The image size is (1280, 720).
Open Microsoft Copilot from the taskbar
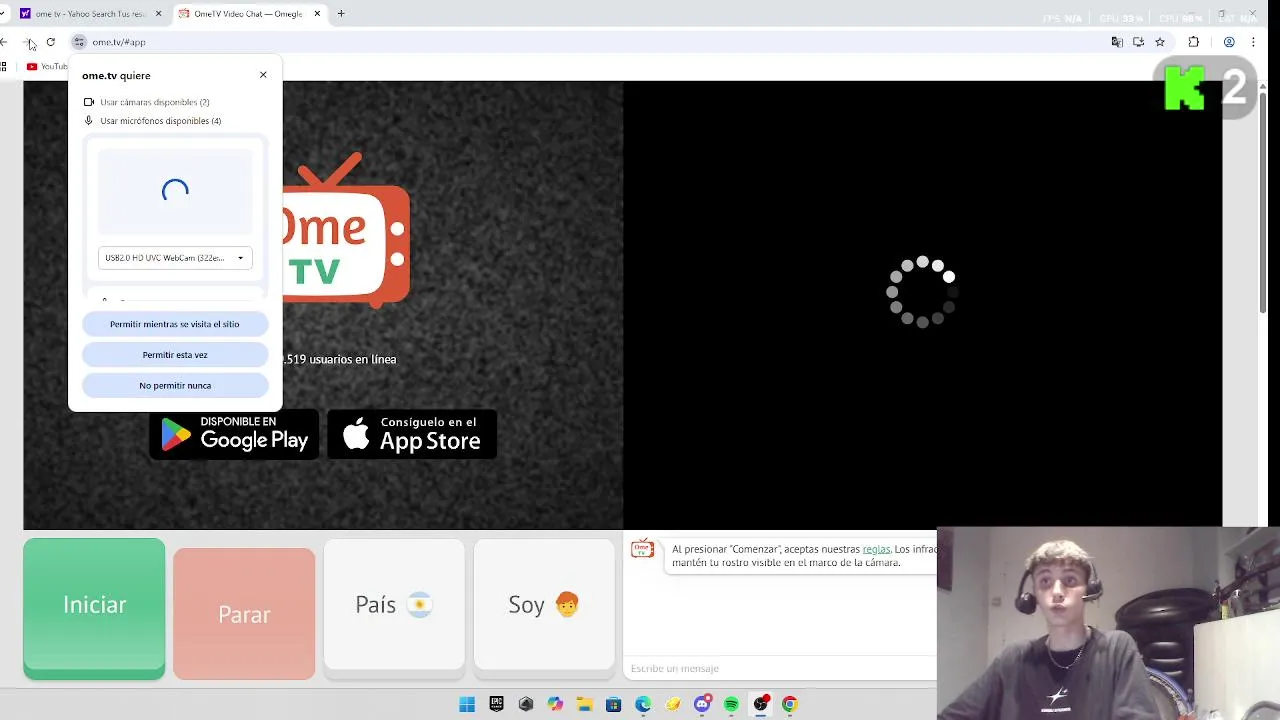[555, 704]
